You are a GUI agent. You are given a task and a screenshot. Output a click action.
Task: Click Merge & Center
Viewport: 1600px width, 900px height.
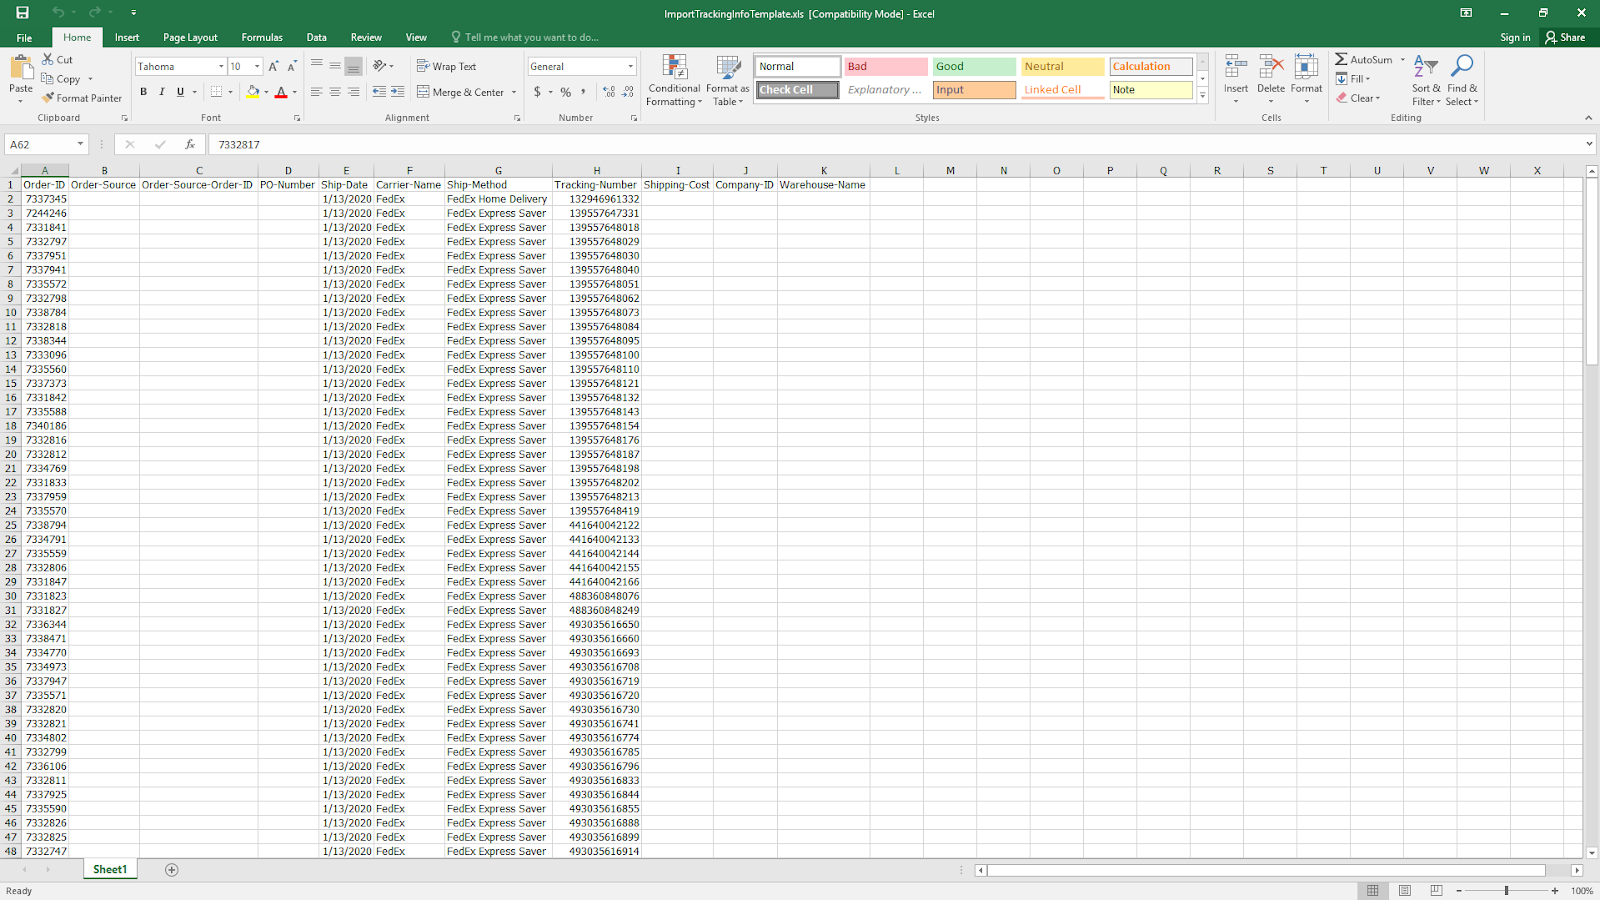click(461, 92)
